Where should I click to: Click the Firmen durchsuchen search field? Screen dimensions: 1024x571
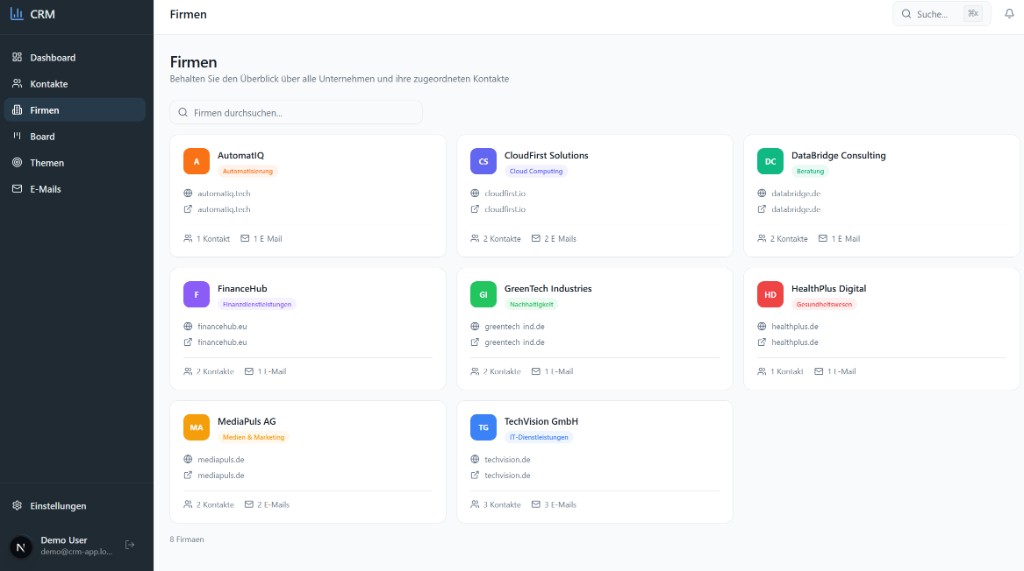coord(296,113)
